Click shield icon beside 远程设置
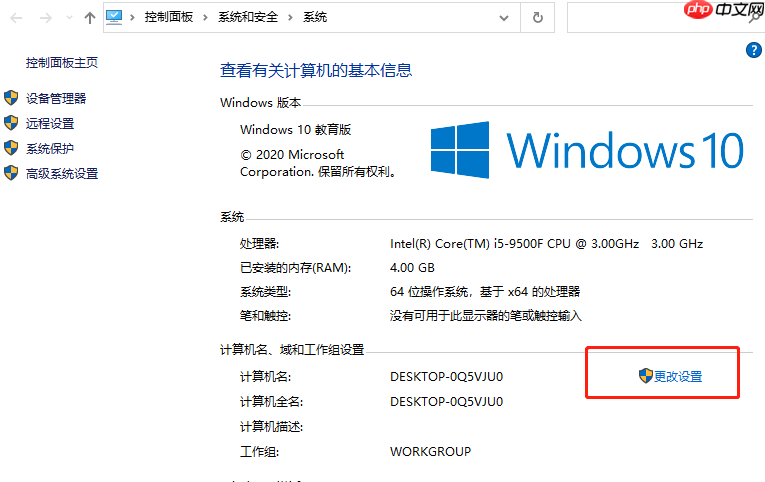The width and height of the screenshot is (765, 482). tap(11, 123)
